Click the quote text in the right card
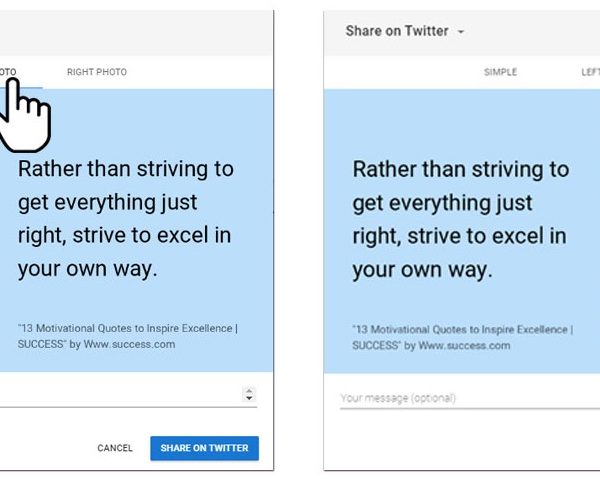 click(x=461, y=220)
